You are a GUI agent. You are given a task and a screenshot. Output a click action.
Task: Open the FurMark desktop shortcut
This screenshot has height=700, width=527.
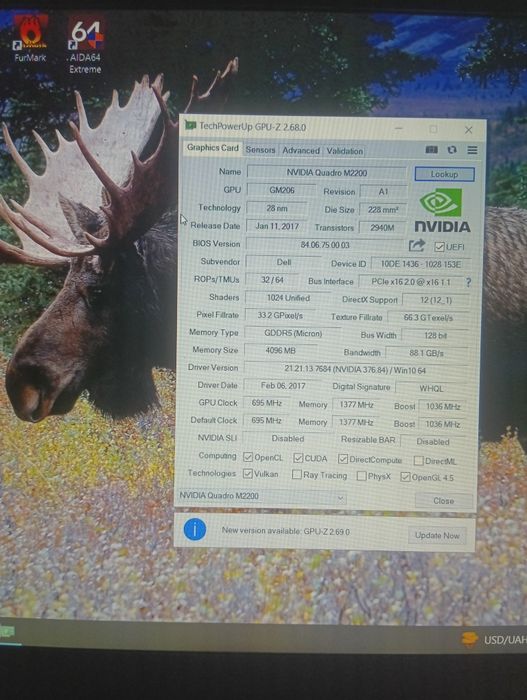29,38
